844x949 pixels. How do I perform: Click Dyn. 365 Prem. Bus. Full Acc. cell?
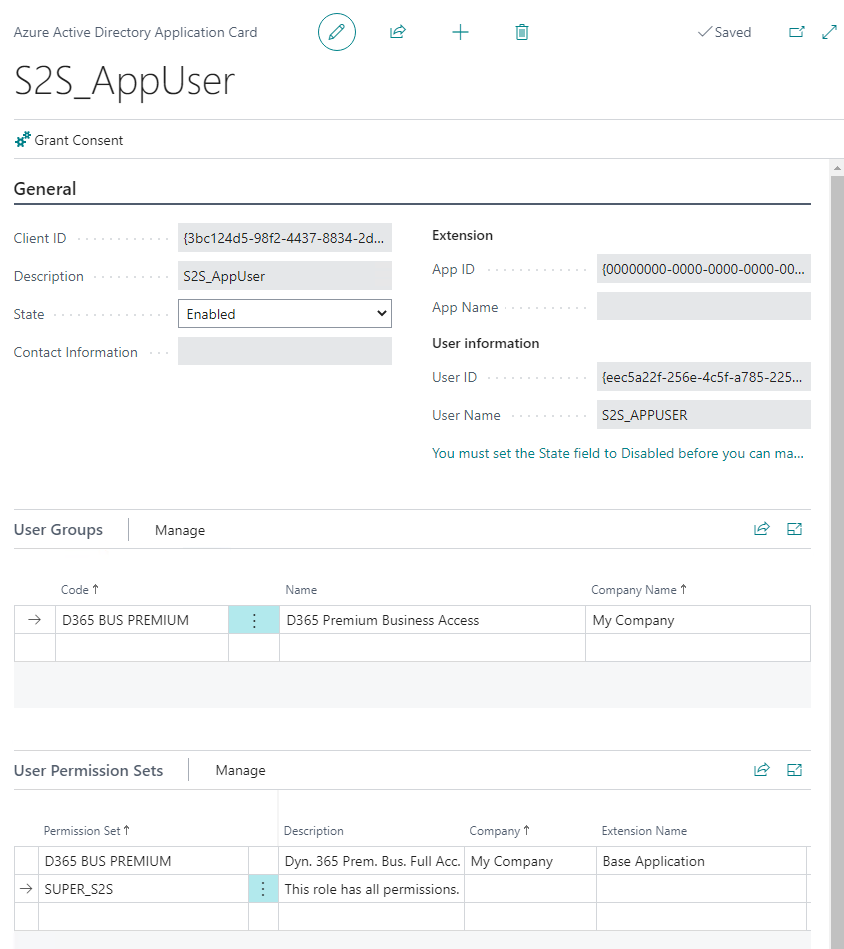[x=371, y=861]
